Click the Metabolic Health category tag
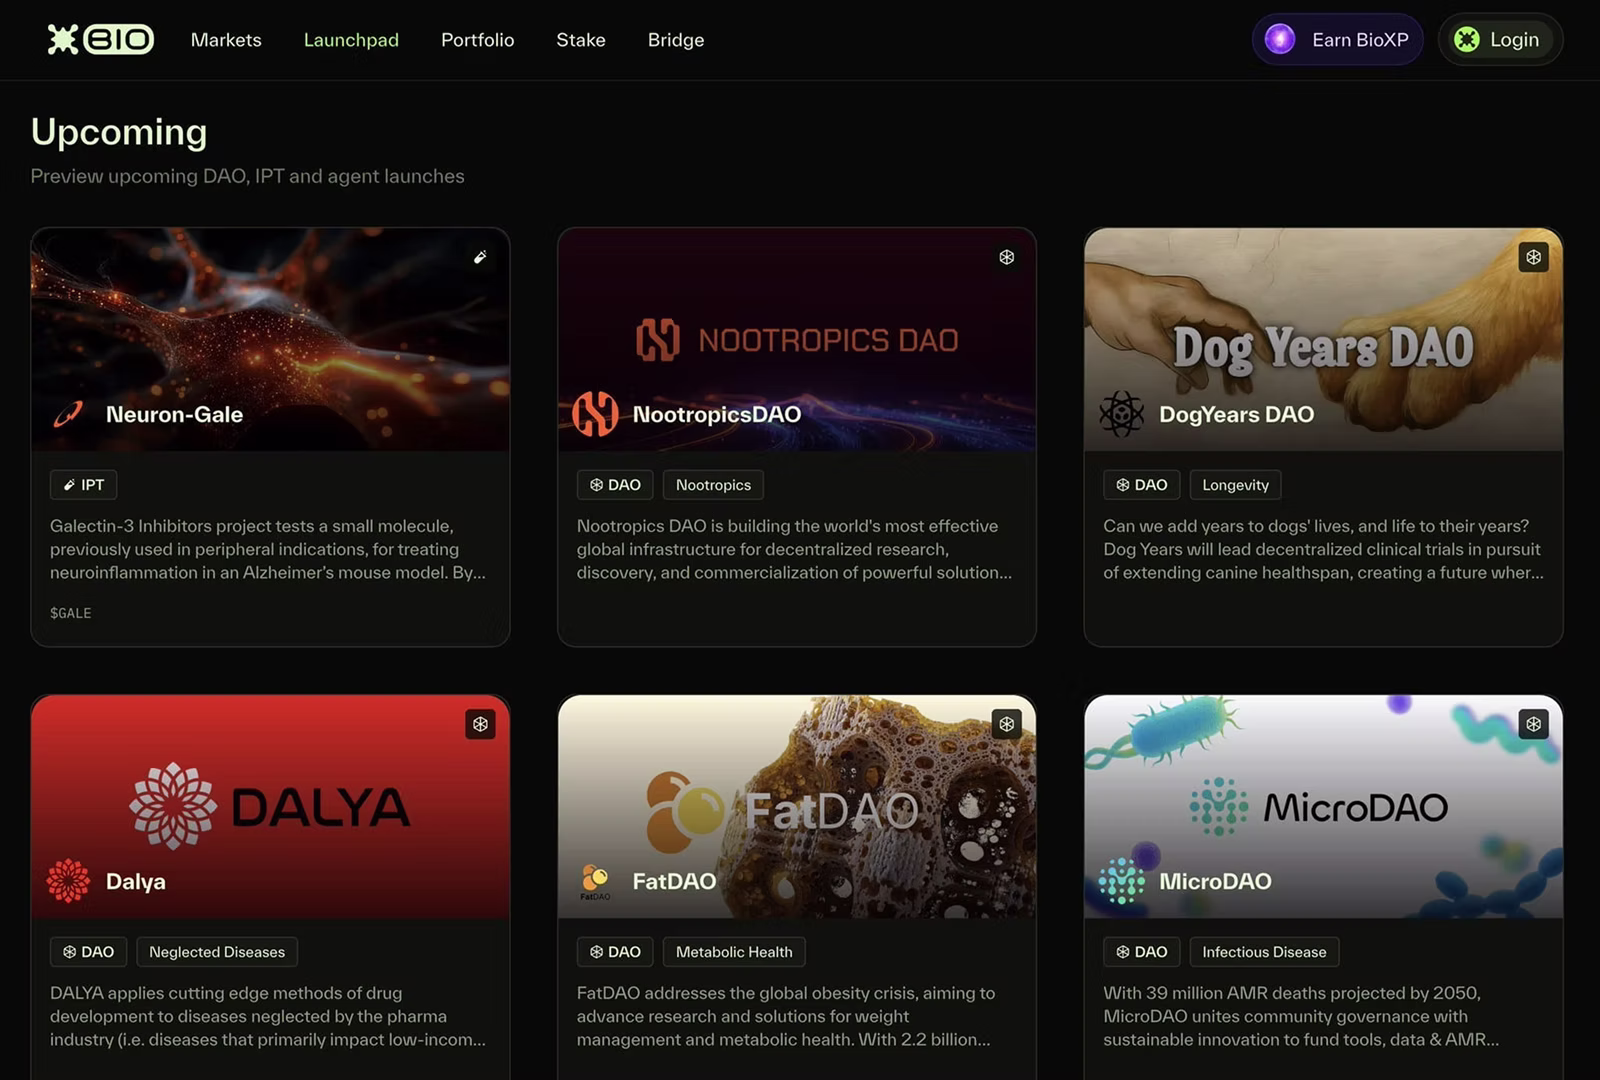The width and height of the screenshot is (1600, 1080). click(x=734, y=952)
